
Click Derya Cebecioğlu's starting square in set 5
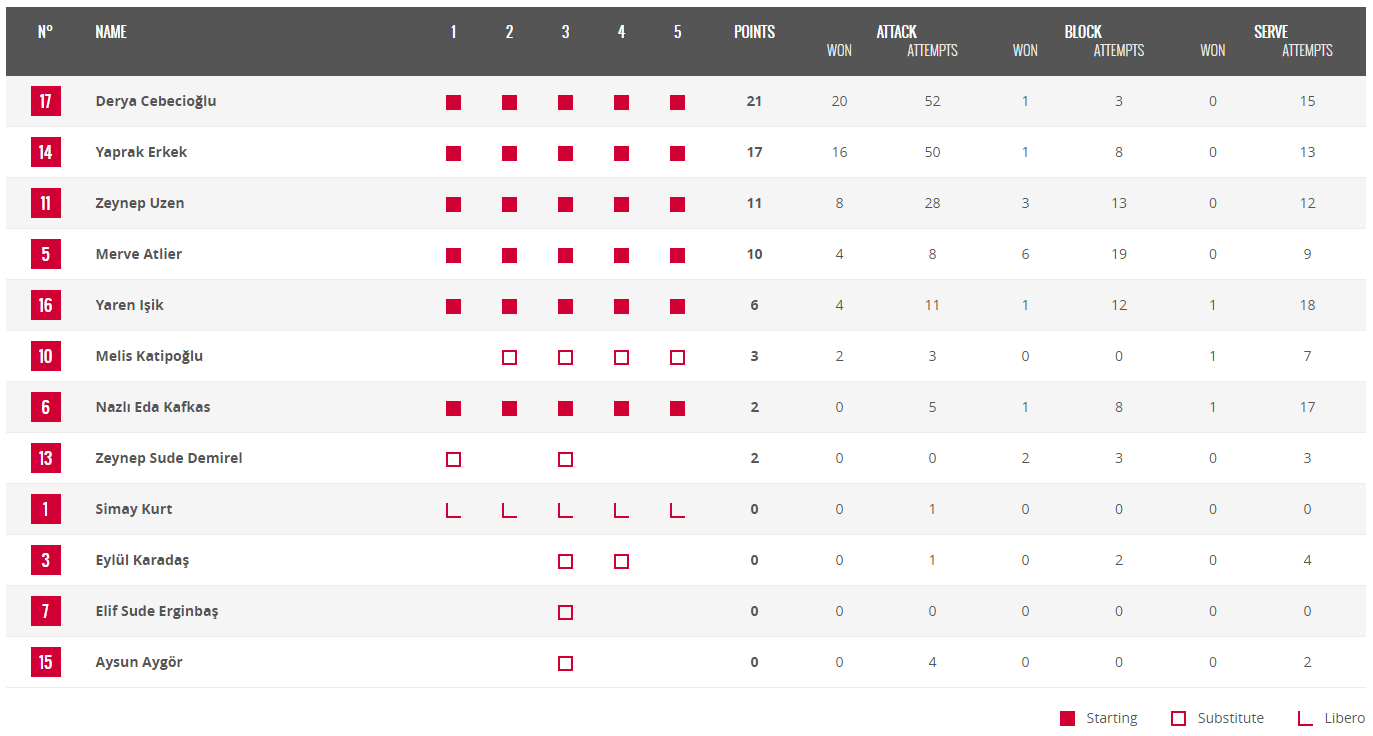pos(677,102)
